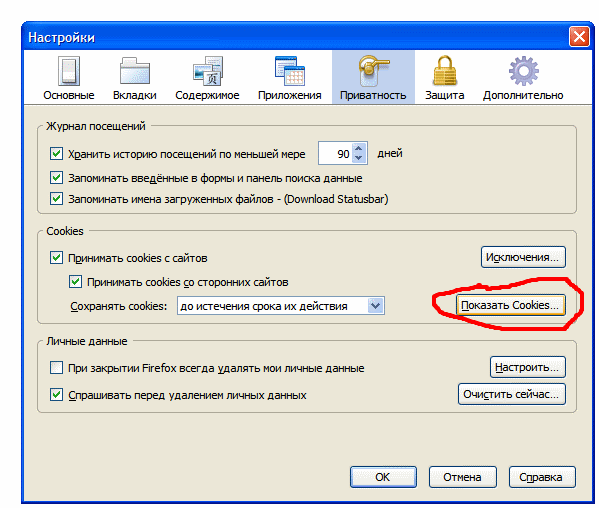
Task: Open the Содержимое settings icon
Action: pos(207,71)
